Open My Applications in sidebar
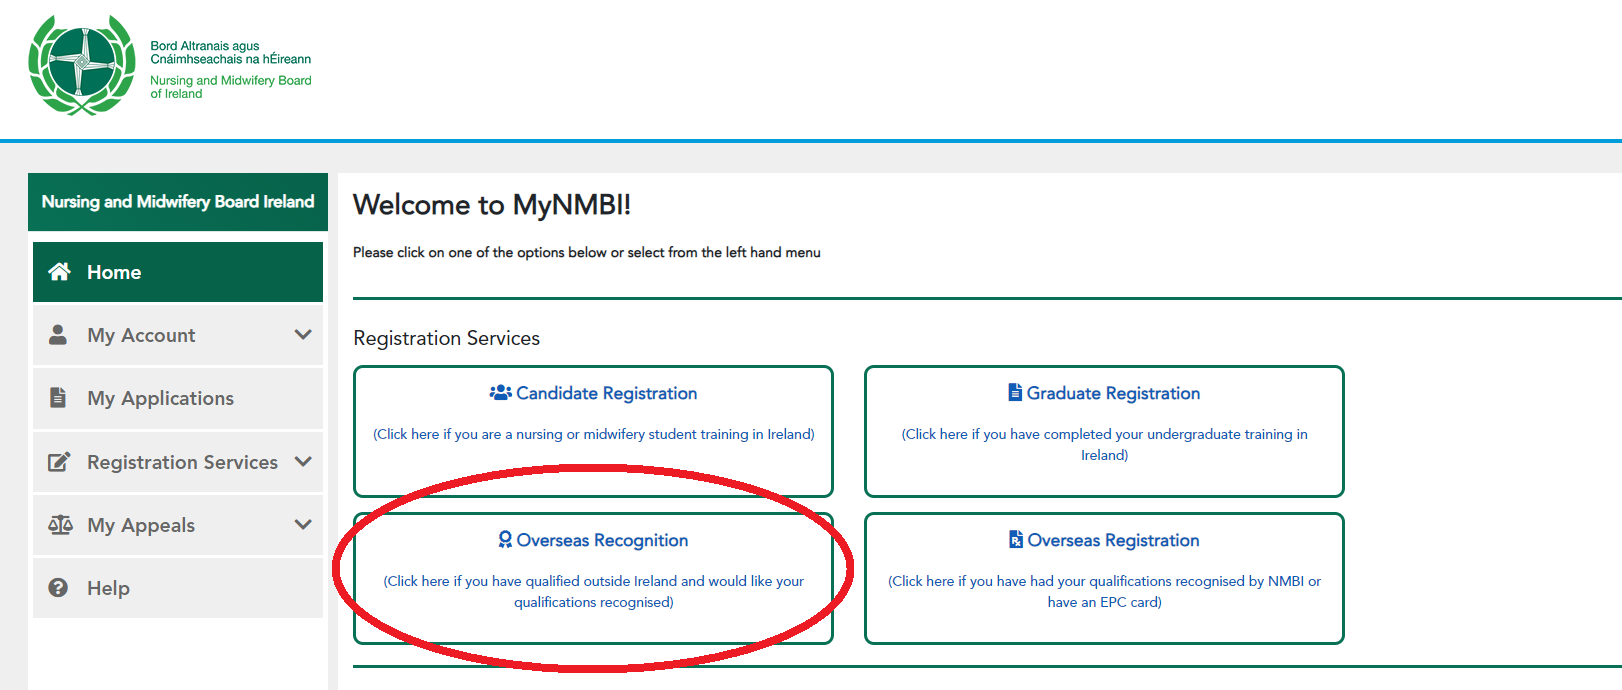The width and height of the screenshot is (1622, 690). pos(178,398)
